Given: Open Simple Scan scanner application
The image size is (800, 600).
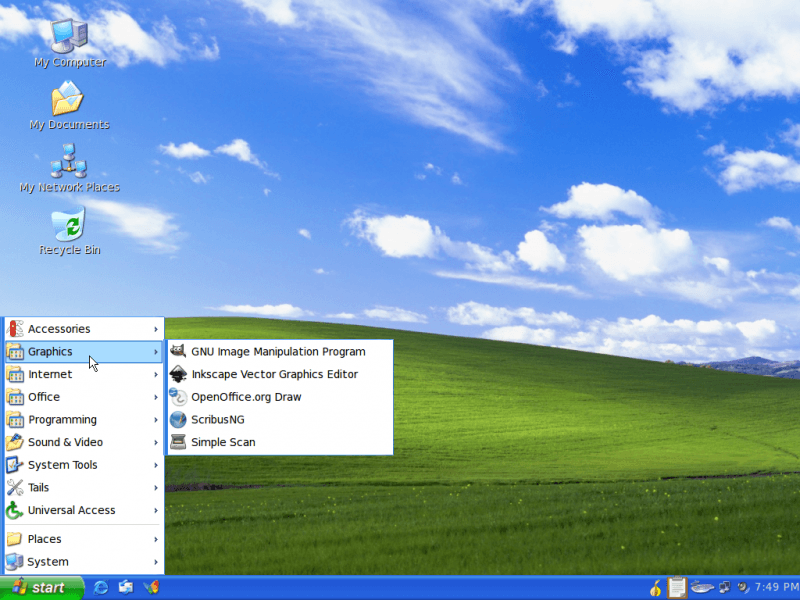Looking at the screenshot, I should [279, 442].
